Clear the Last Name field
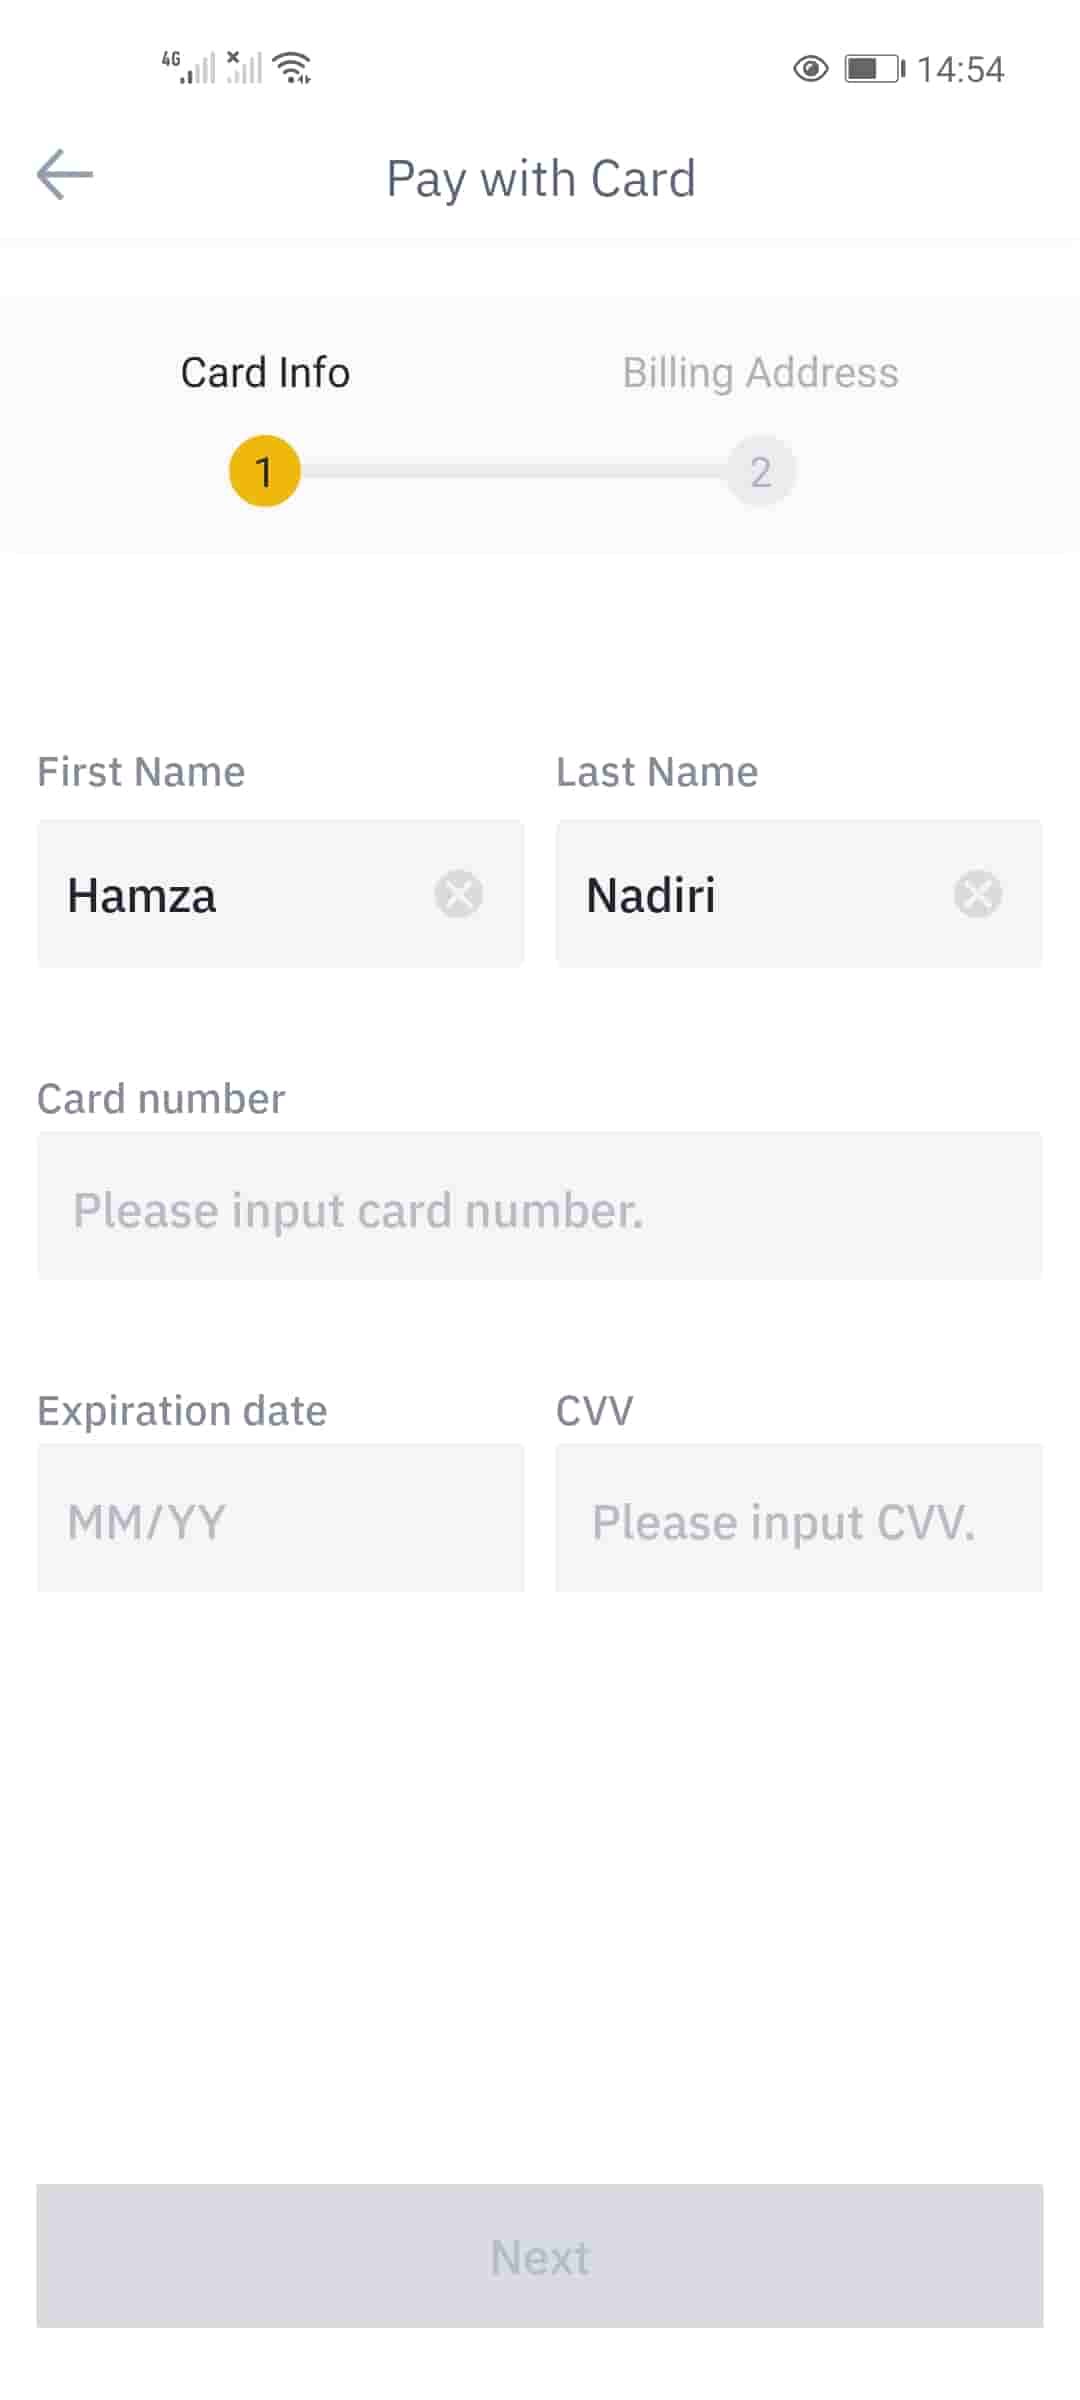Image resolution: width=1080 pixels, height=2400 pixels. pos(977,894)
